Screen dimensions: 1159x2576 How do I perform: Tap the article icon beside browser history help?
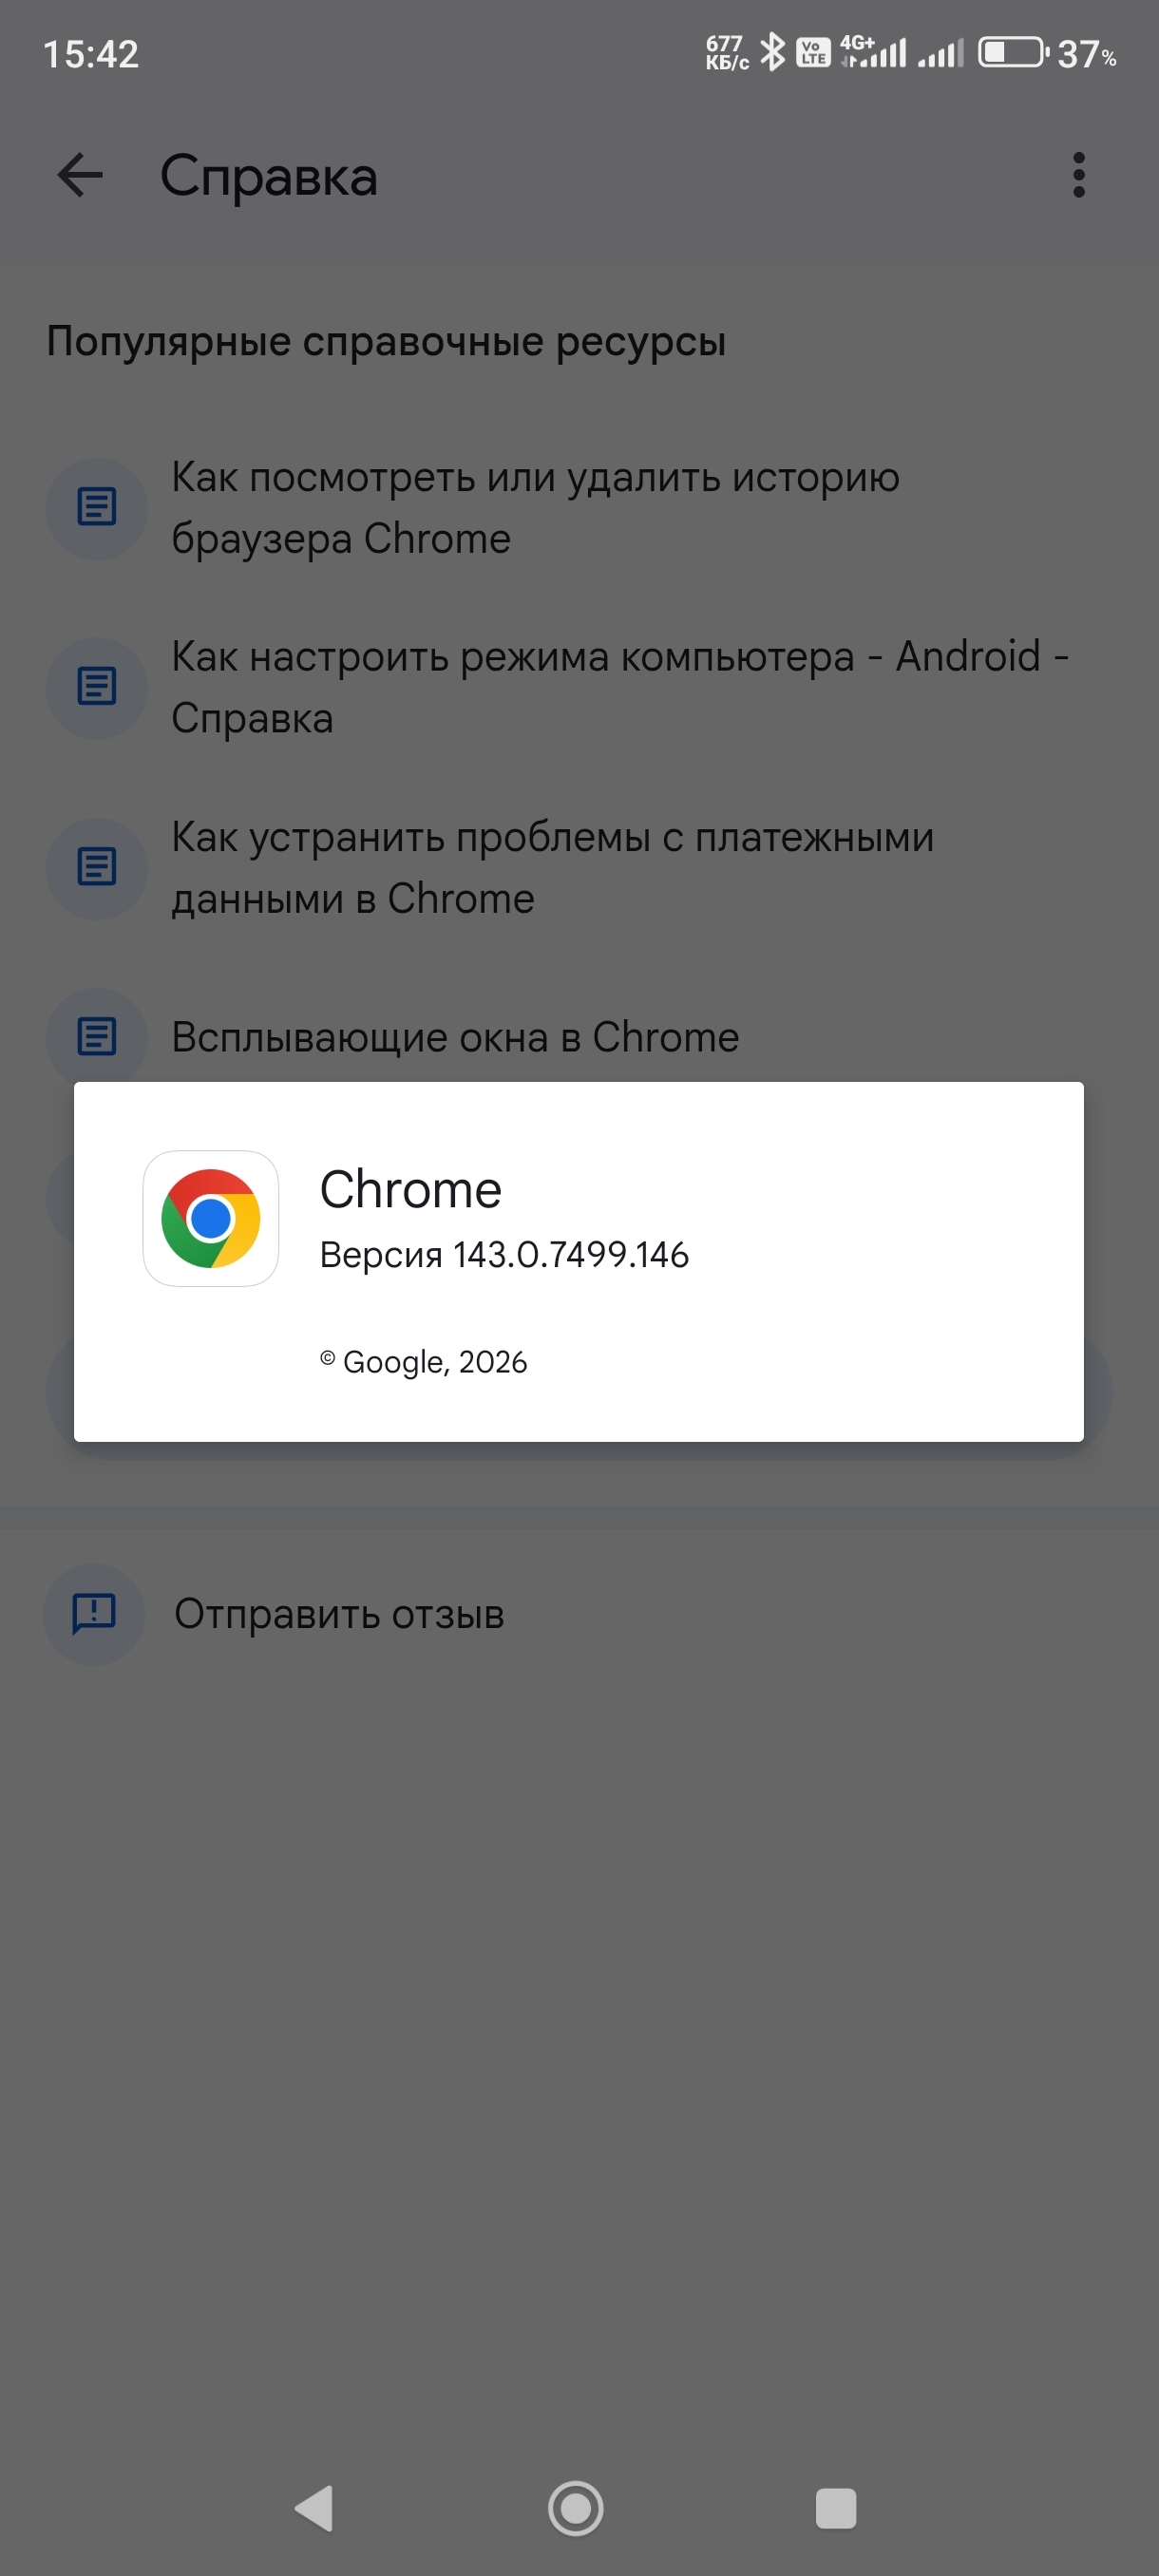click(x=97, y=508)
